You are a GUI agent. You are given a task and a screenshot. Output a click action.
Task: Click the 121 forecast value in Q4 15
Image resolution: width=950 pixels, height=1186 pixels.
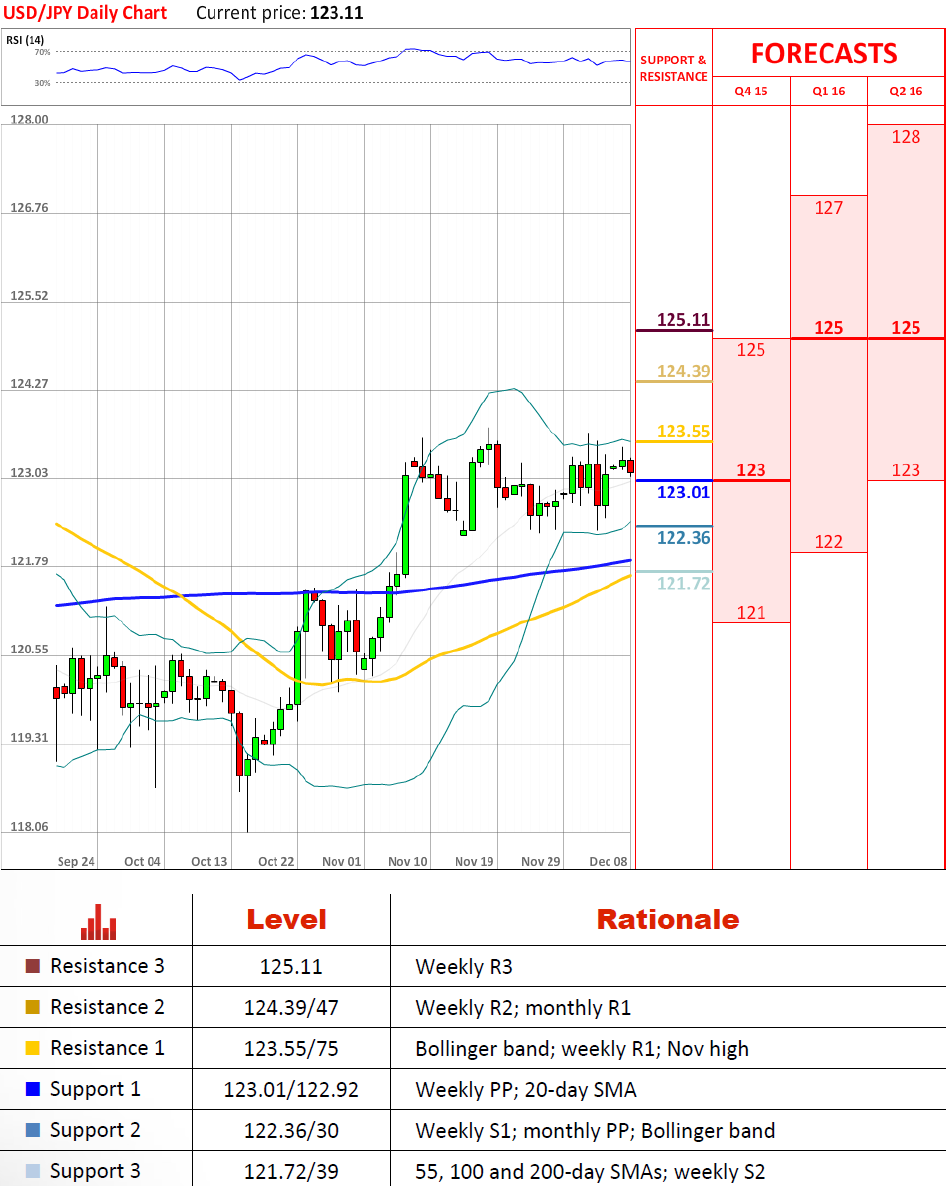click(751, 613)
